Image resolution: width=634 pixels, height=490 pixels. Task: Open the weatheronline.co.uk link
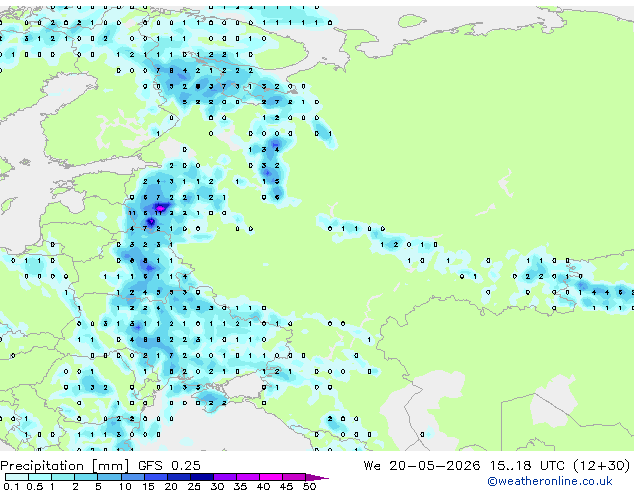(550, 481)
